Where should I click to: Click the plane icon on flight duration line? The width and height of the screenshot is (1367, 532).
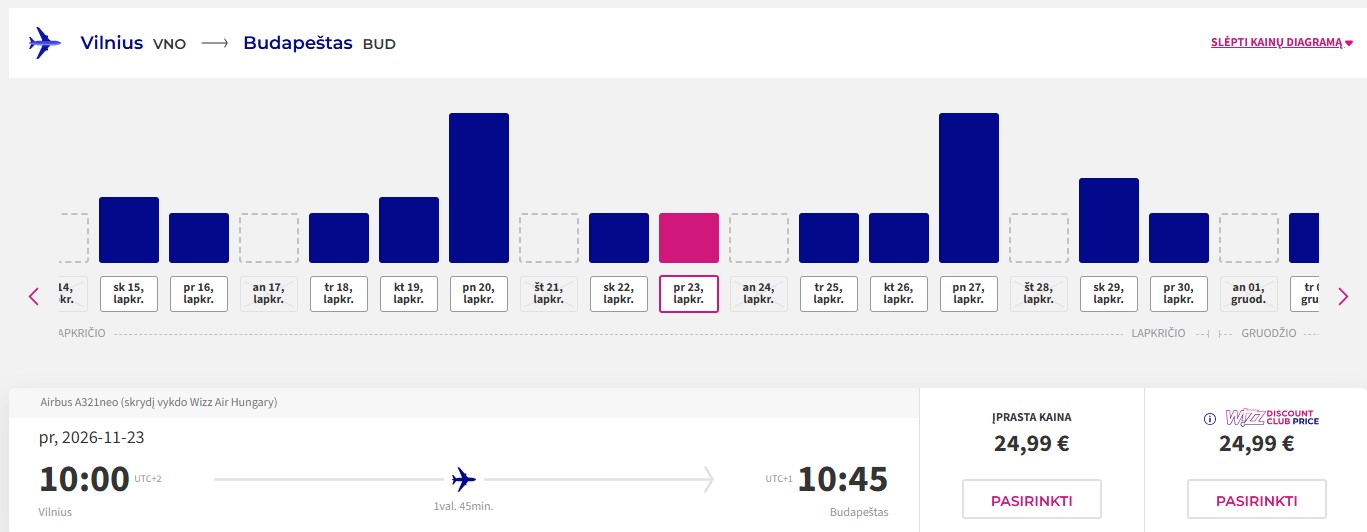tap(463, 479)
